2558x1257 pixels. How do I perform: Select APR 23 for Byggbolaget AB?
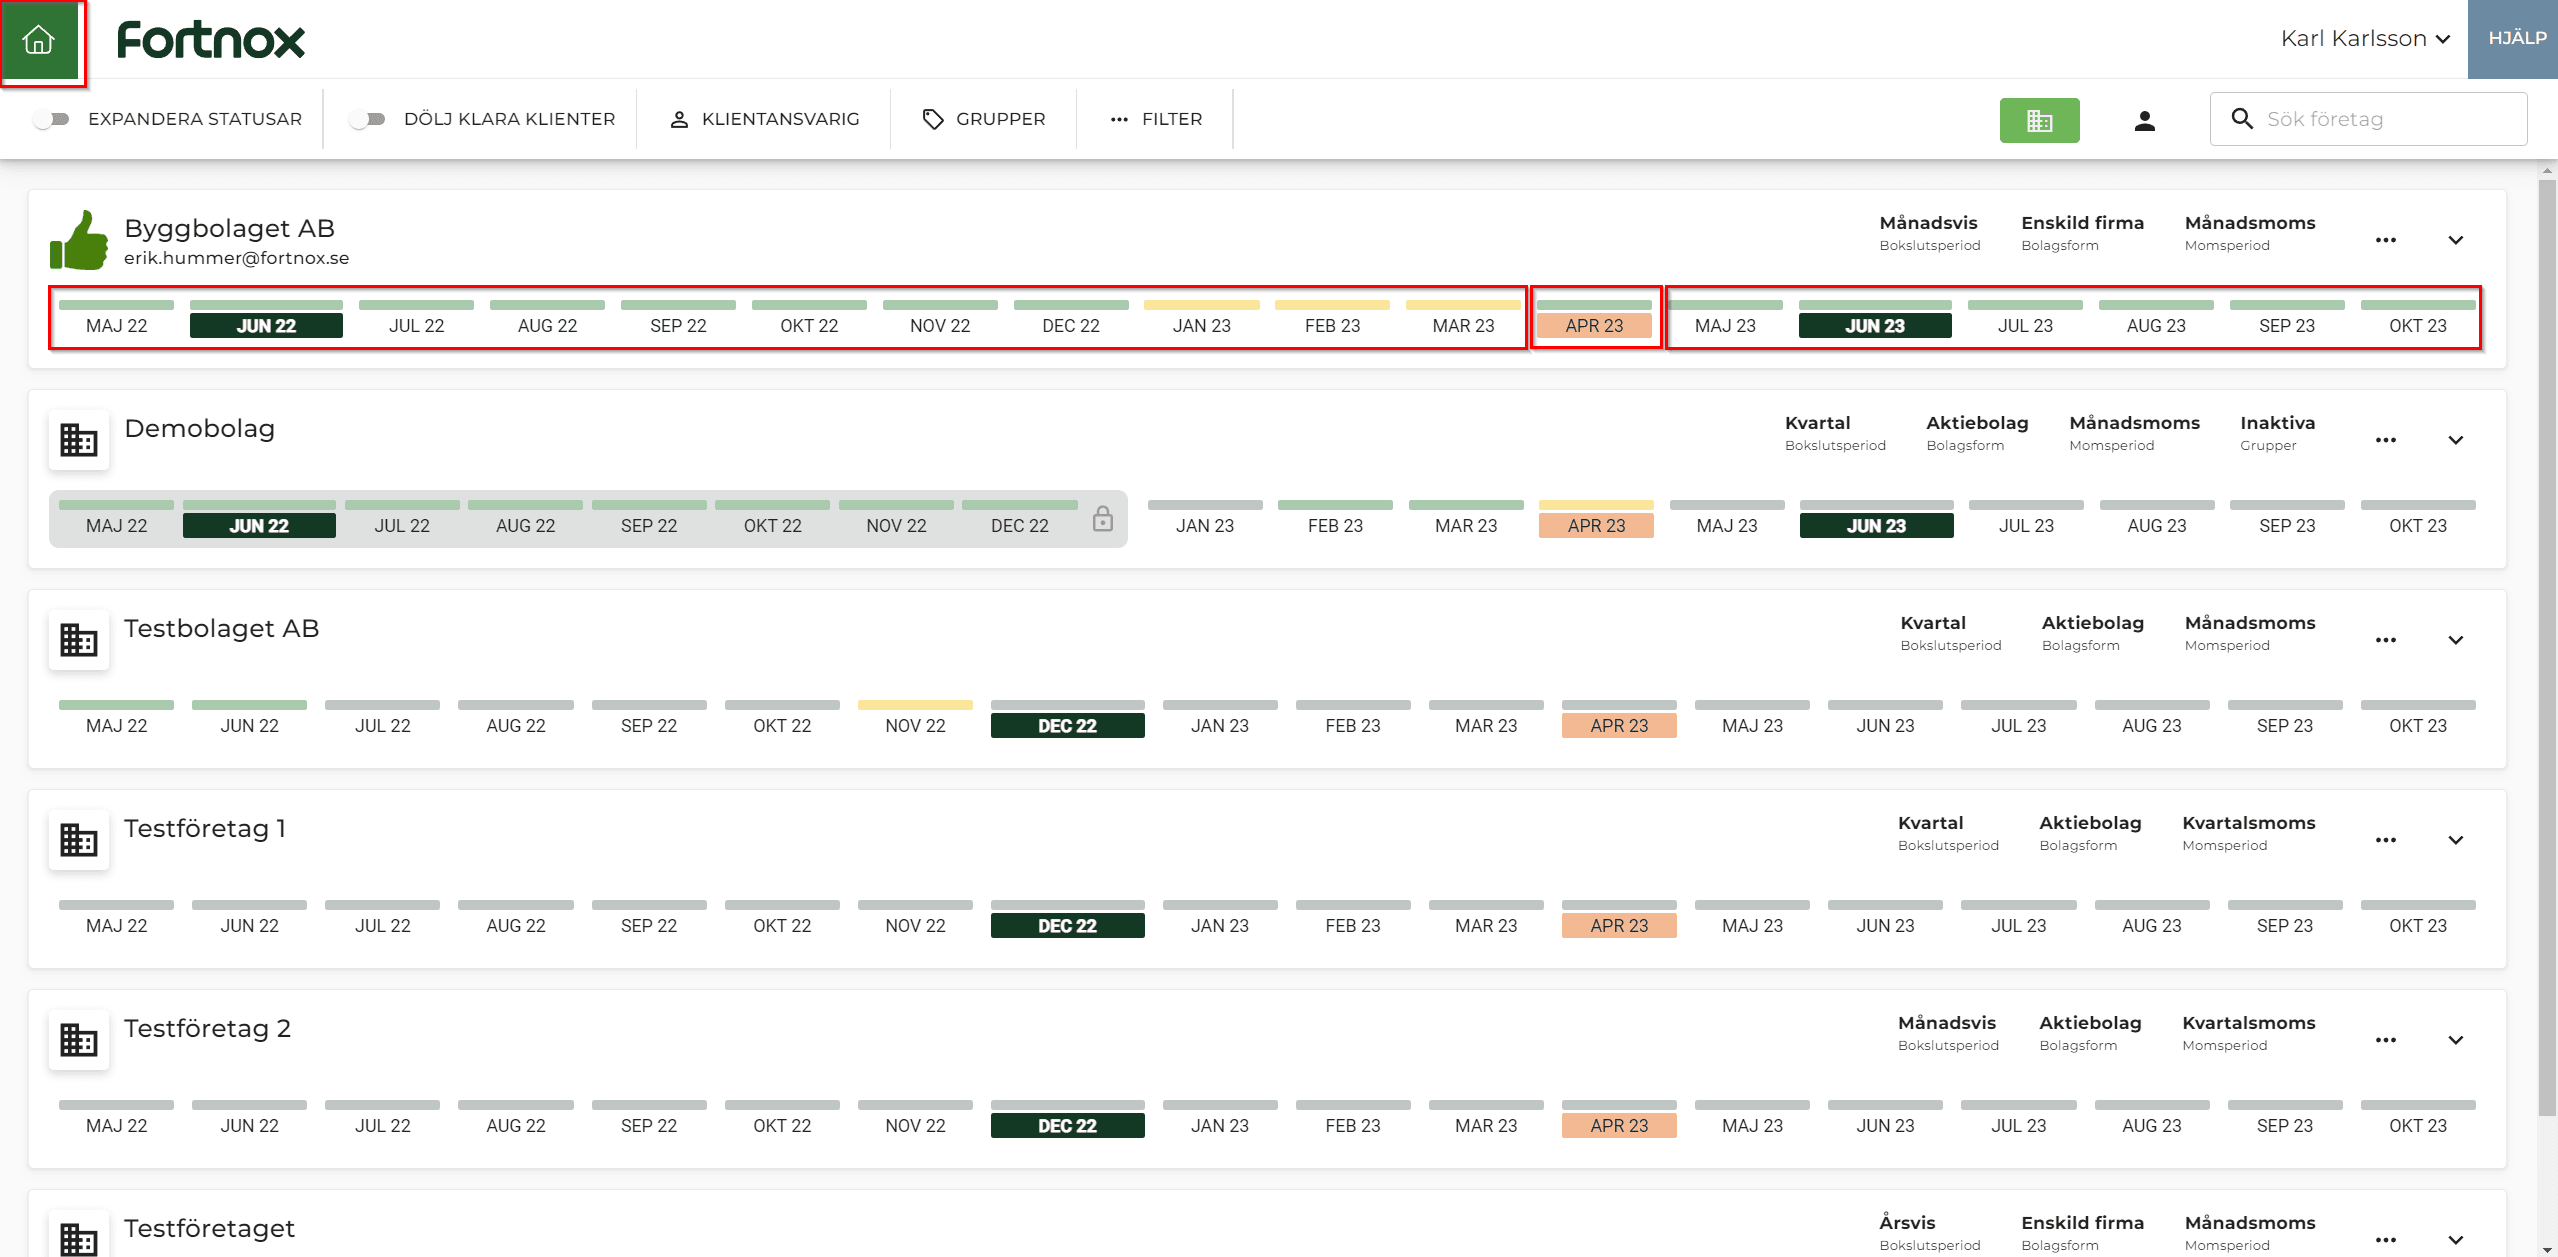click(1594, 319)
